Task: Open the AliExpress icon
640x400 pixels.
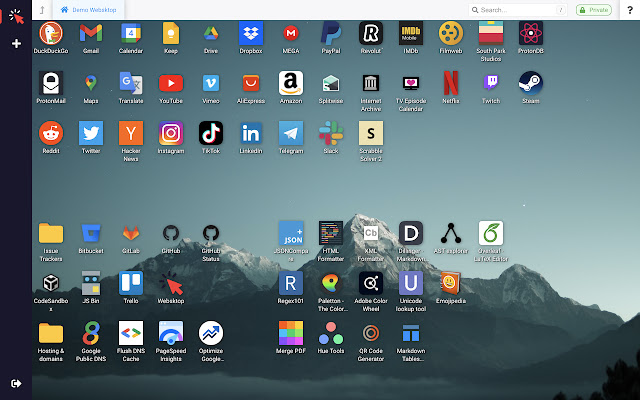Action: 251,83
